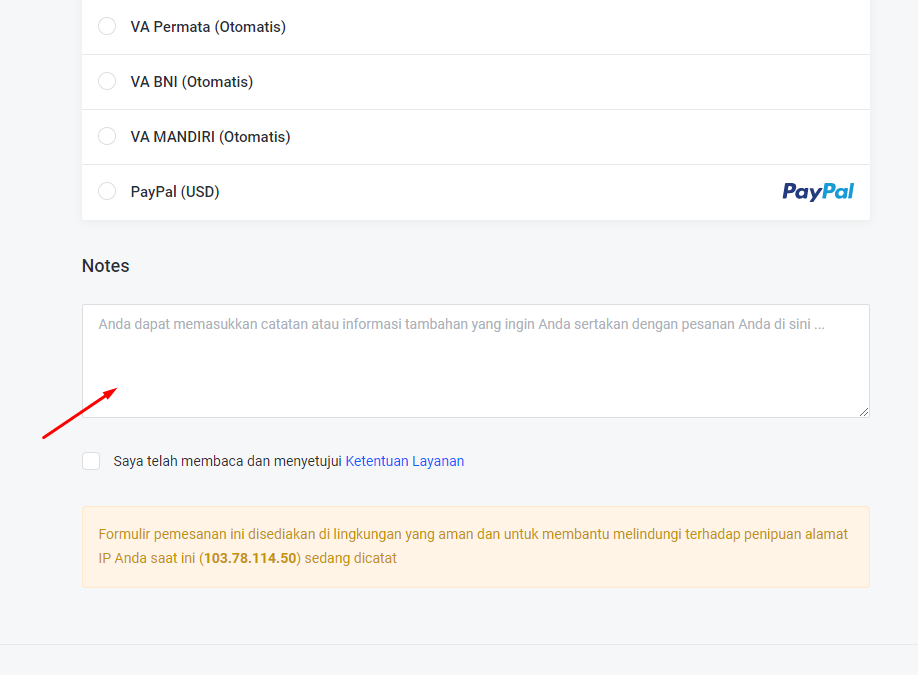Open the Ketentuan Layanan link
The image size is (918, 675).
(404, 461)
